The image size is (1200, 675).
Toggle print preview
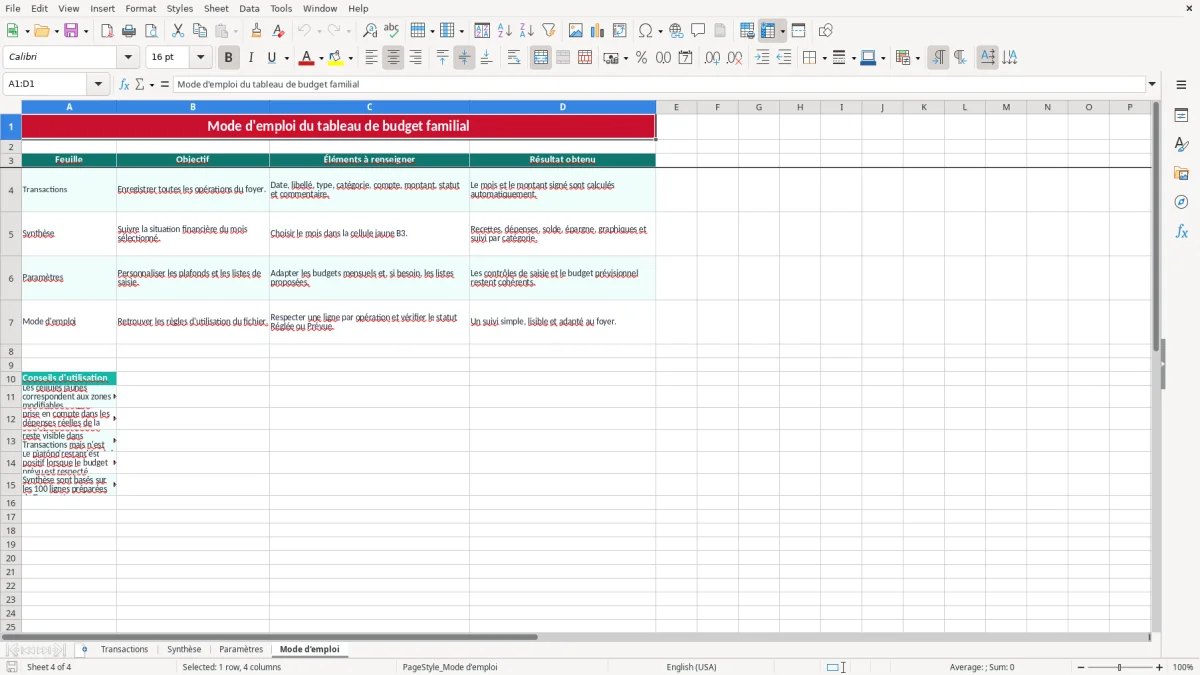tap(151, 31)
